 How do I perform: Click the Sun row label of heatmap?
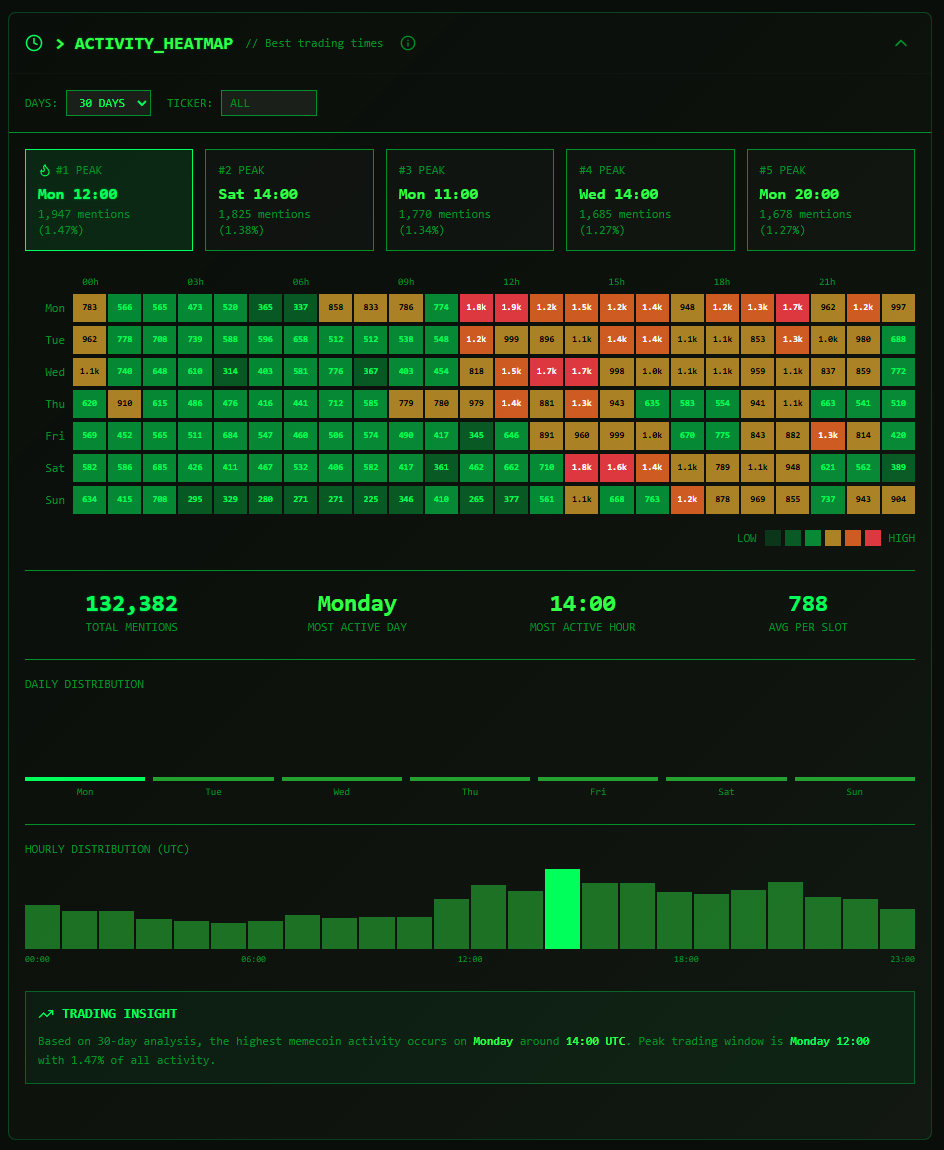coord(55,500)
